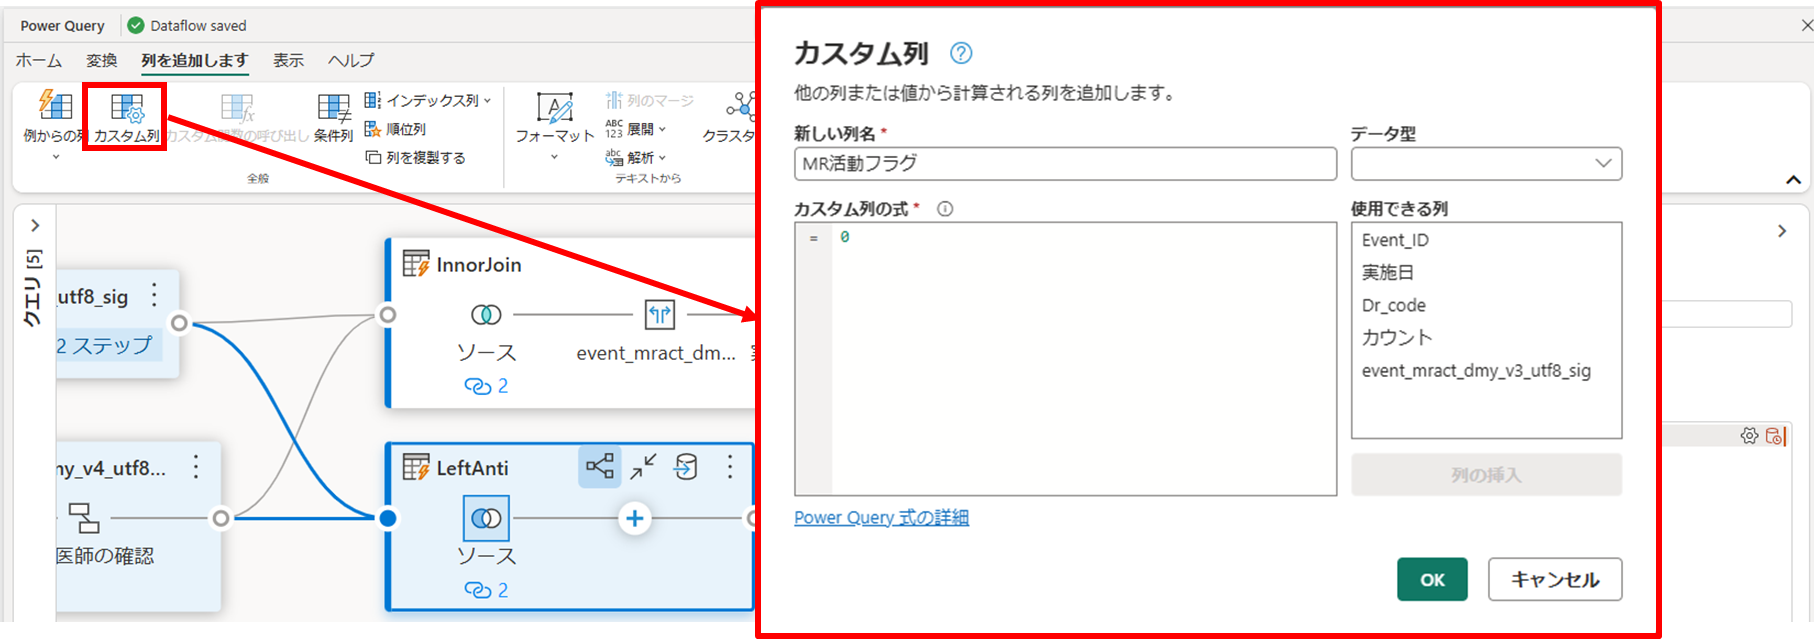This screenshot has width=1814, height=639.
Task: Click the linked queries count 2 in LeftAnti
Action: click(x=486, y=590)
